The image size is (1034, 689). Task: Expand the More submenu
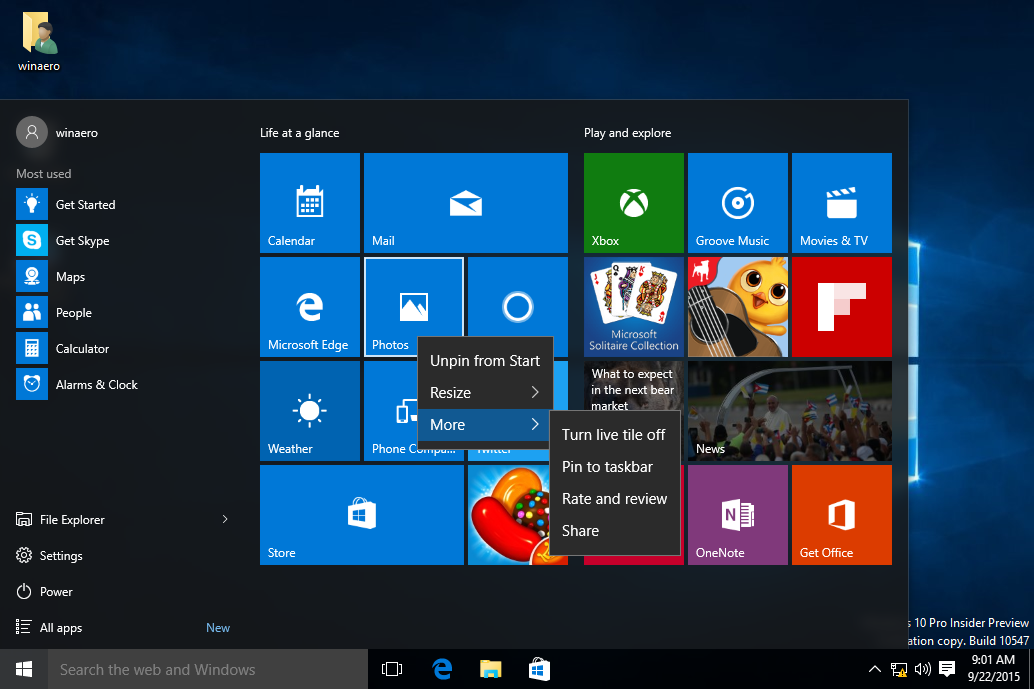(x=484, y=425)
